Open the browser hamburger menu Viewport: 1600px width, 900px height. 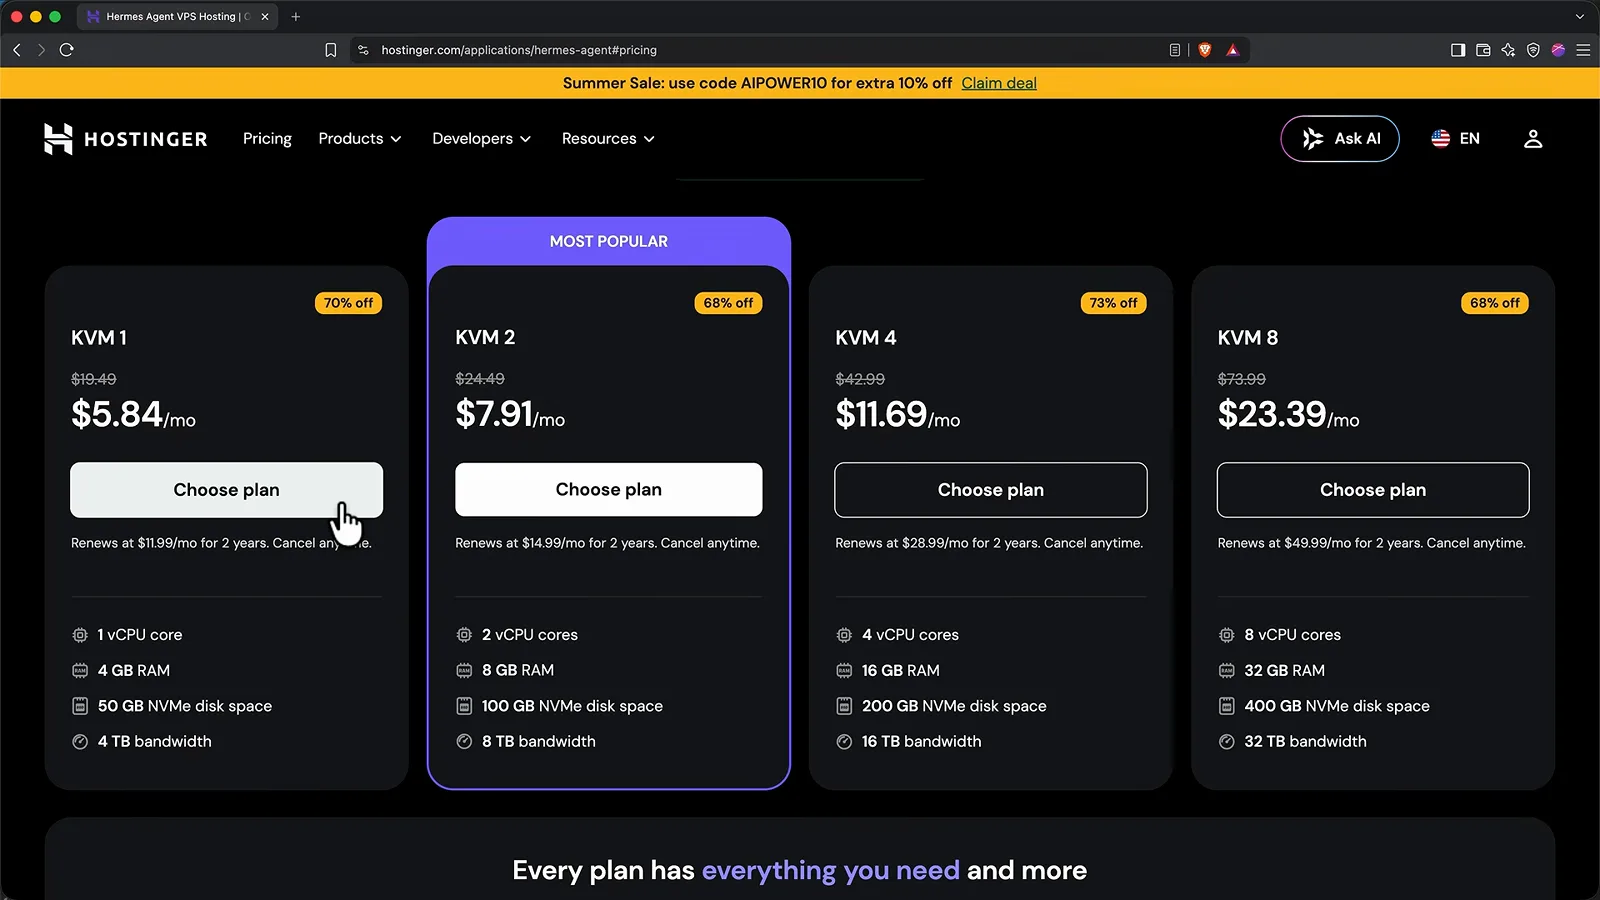tap(1583, 50)
